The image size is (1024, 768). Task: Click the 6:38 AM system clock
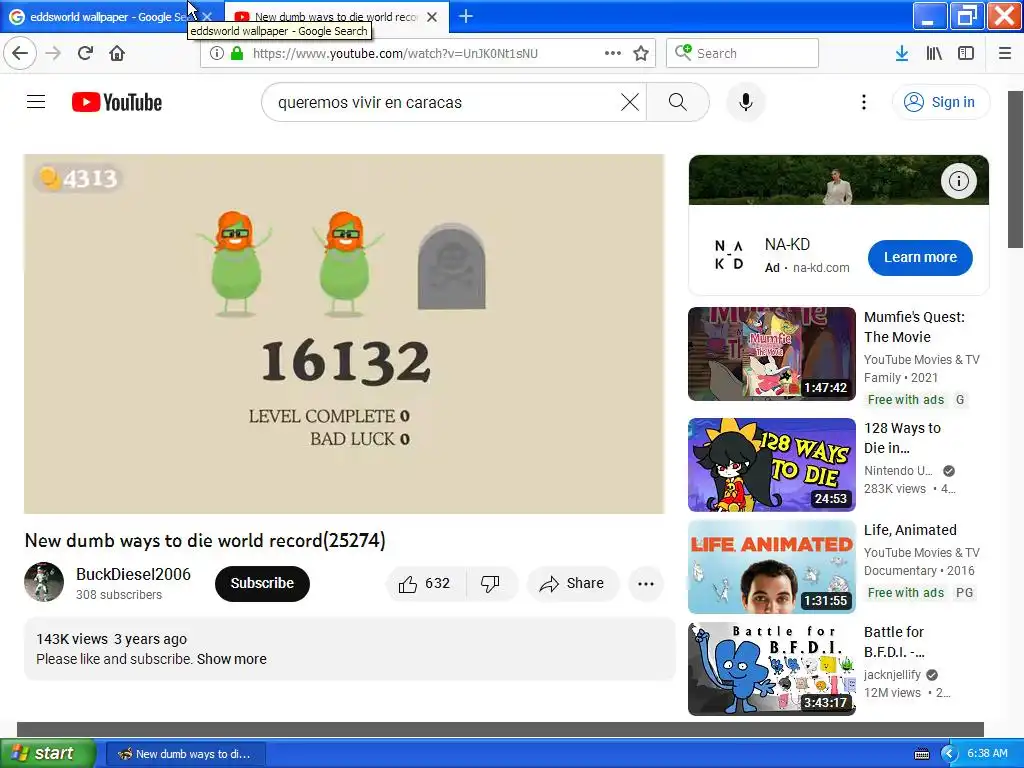(x=987, y=754)
